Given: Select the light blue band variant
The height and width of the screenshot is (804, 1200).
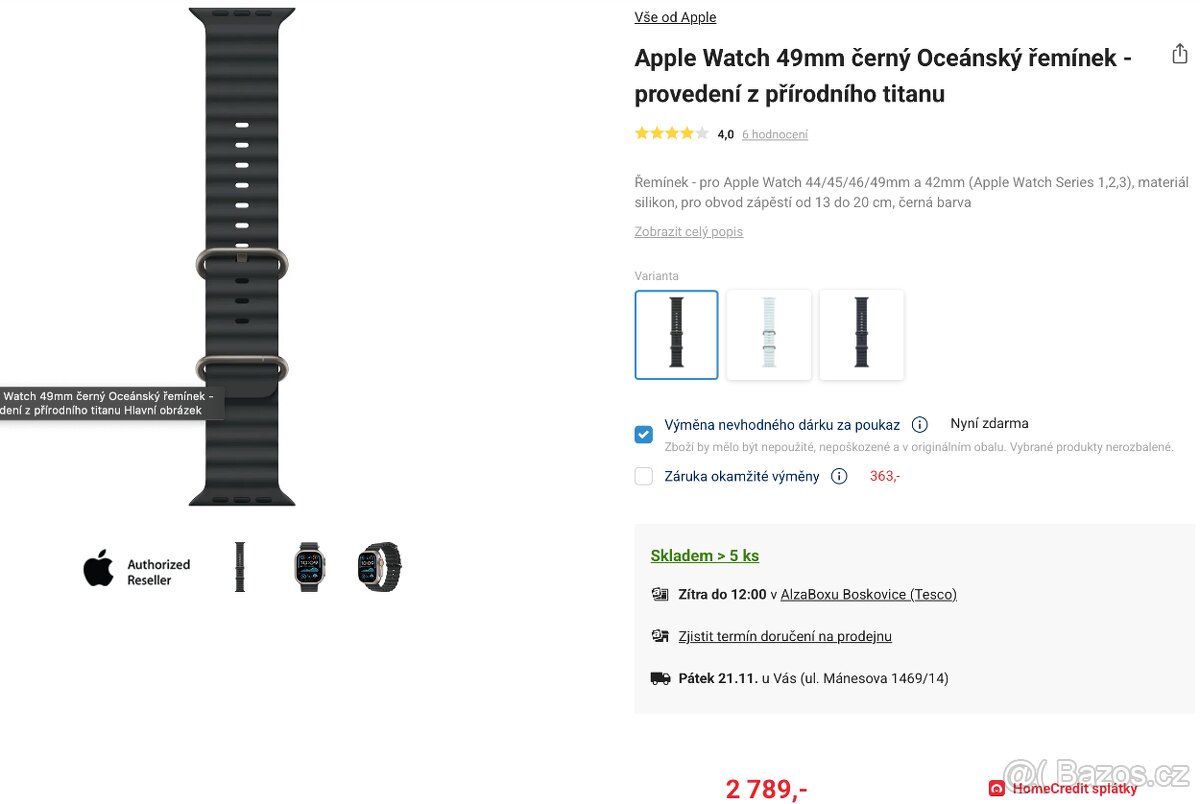Looking at the screenshot, I should coord(768,335).
